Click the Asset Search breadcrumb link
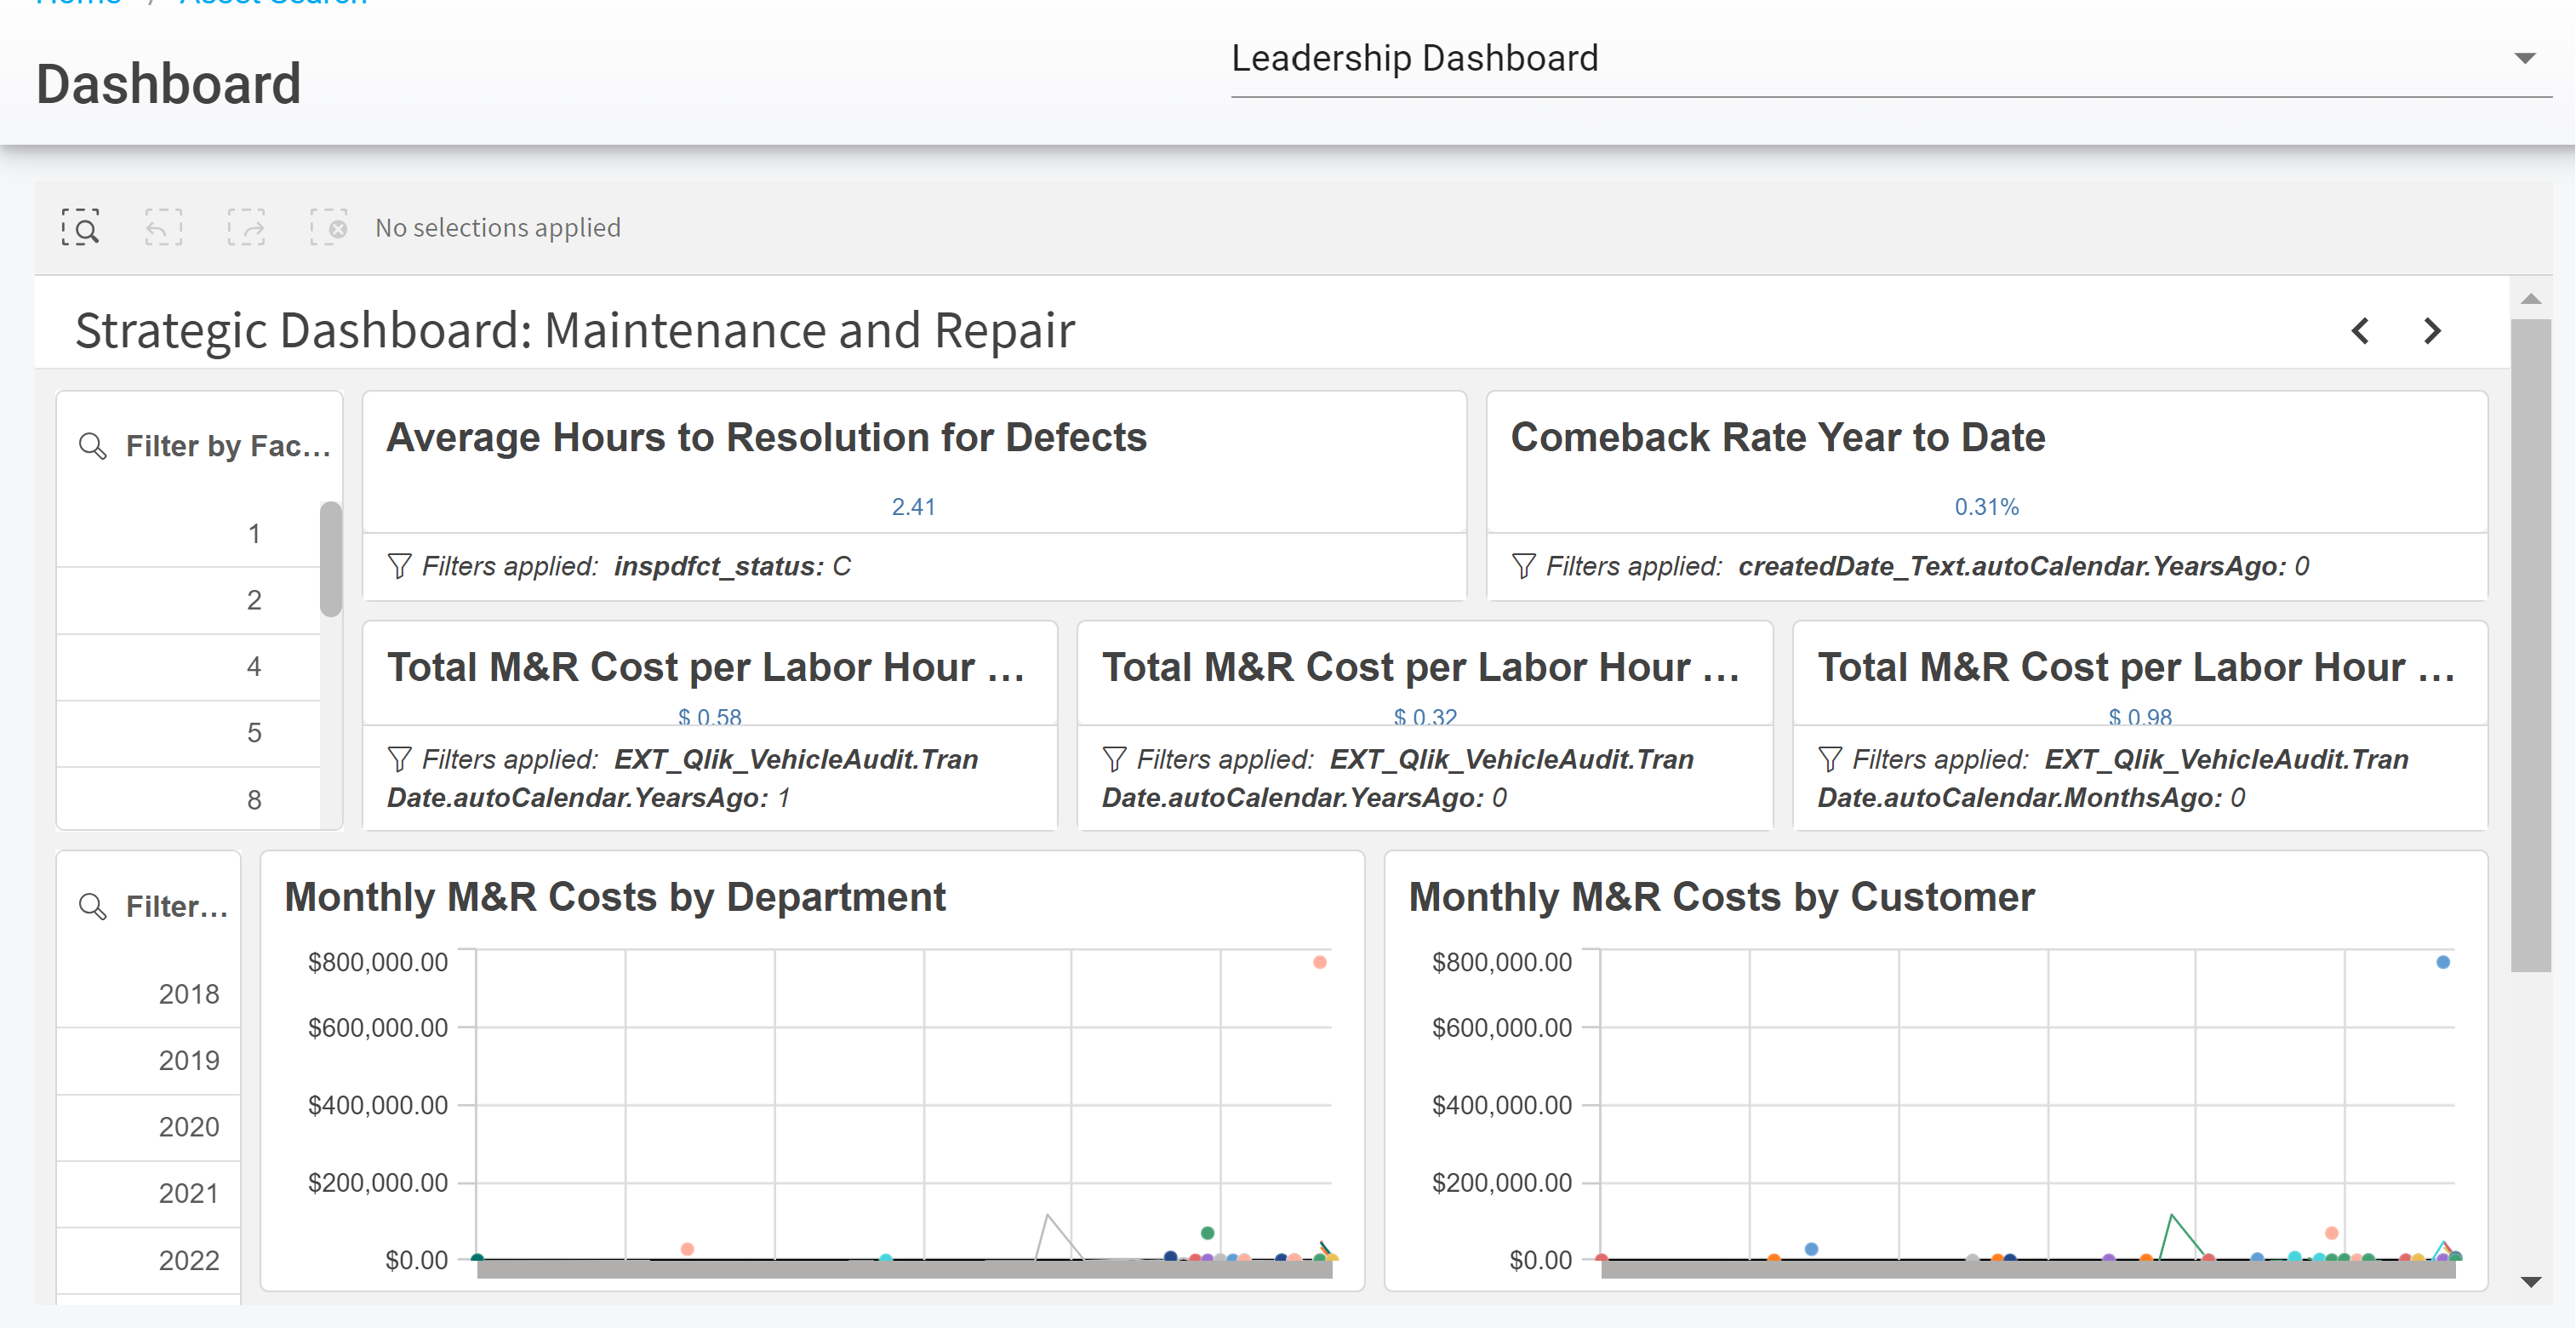 coord(273,3)
